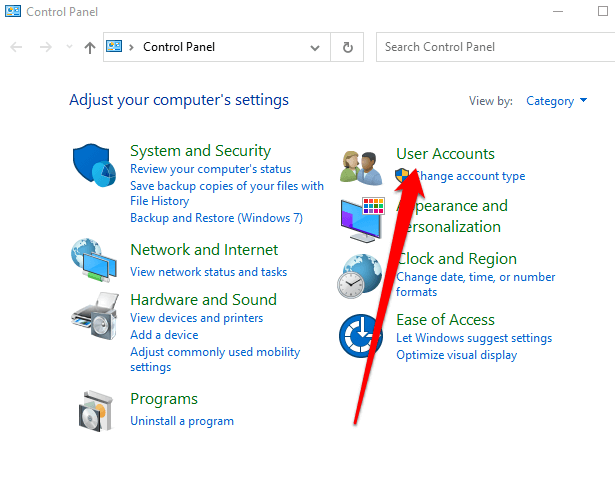Open the recent locations dropdown arrow
The height and width of the screenshot is (494, 615).
pos(69,47)
